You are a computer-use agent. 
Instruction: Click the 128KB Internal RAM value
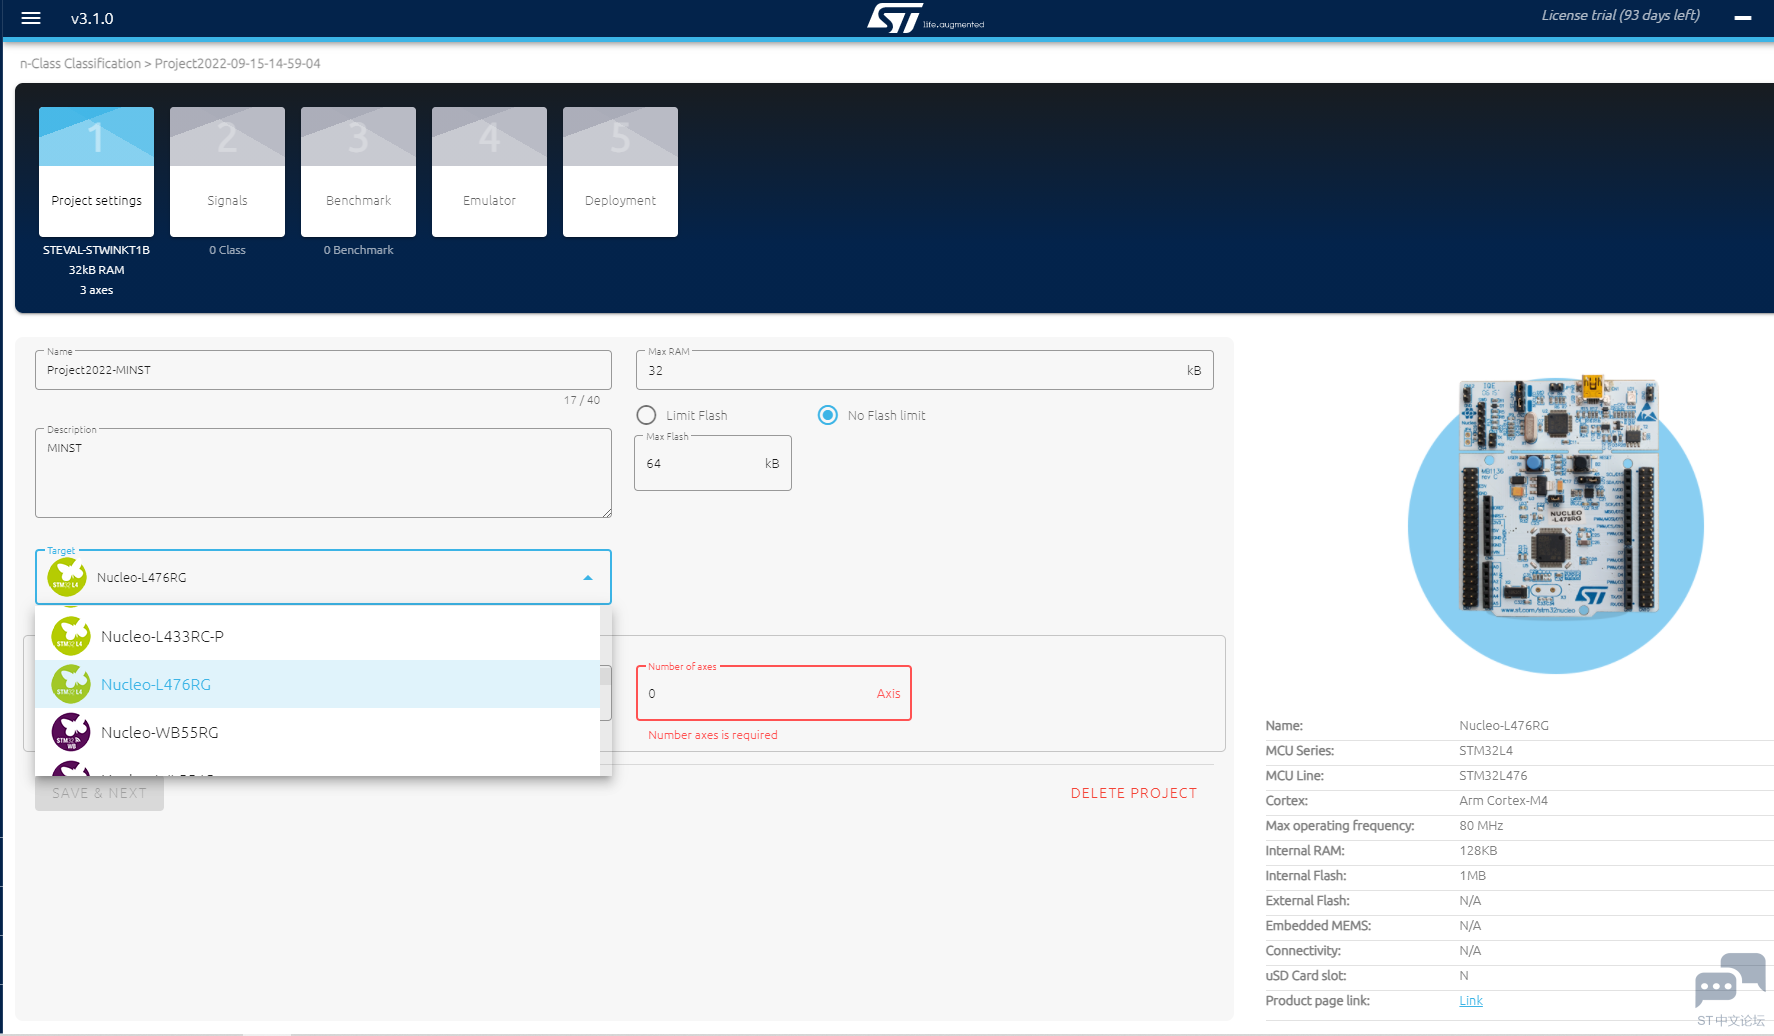[x=1478, y=851]
